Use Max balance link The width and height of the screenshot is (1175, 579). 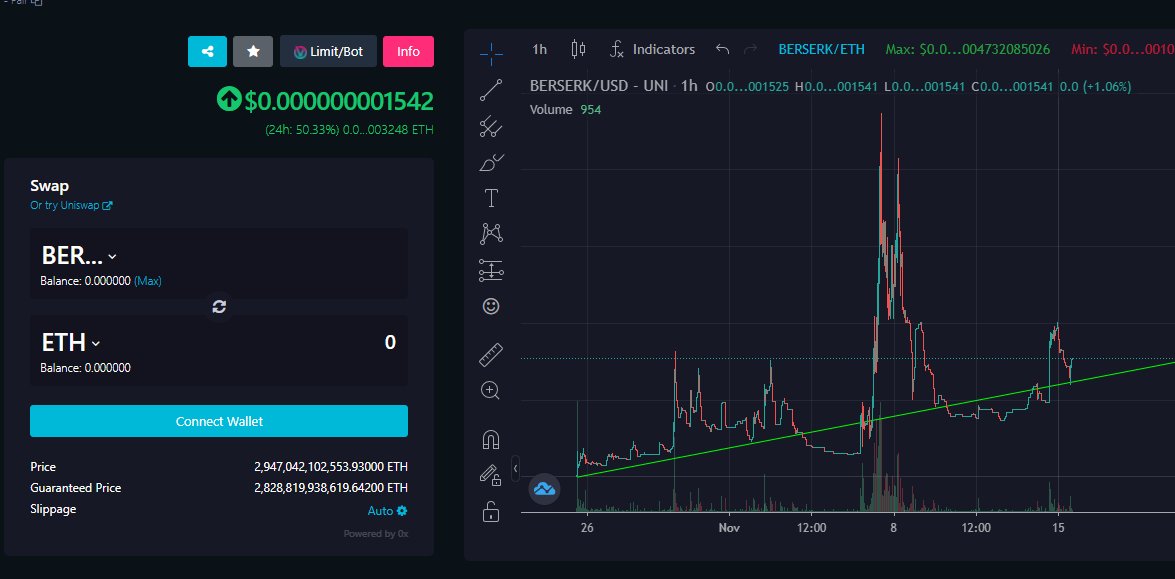click(148, 281)
